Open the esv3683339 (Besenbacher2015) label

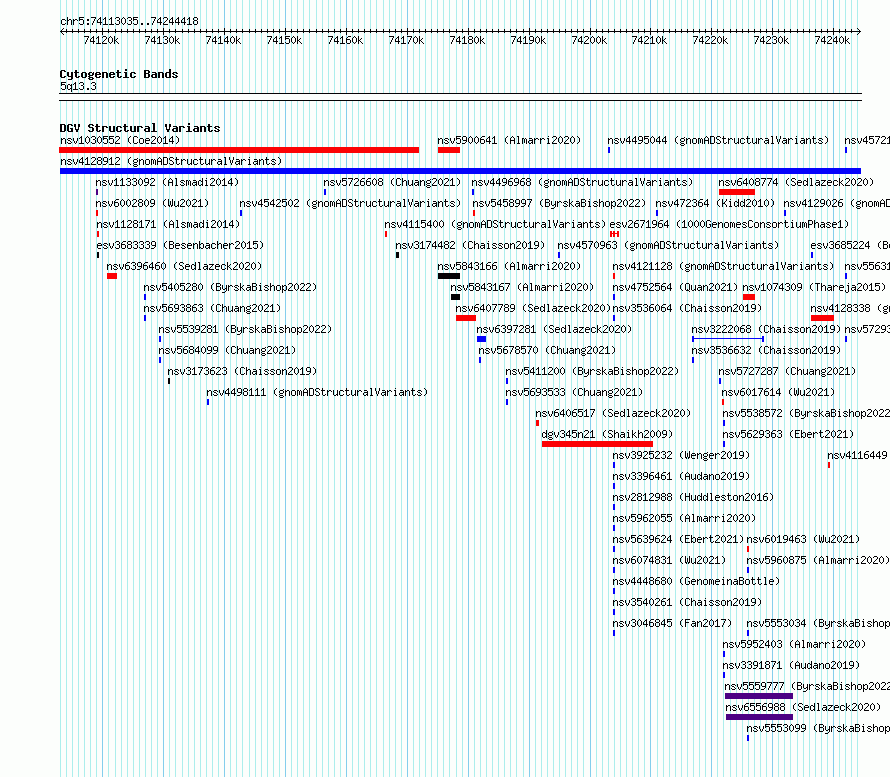180,245
